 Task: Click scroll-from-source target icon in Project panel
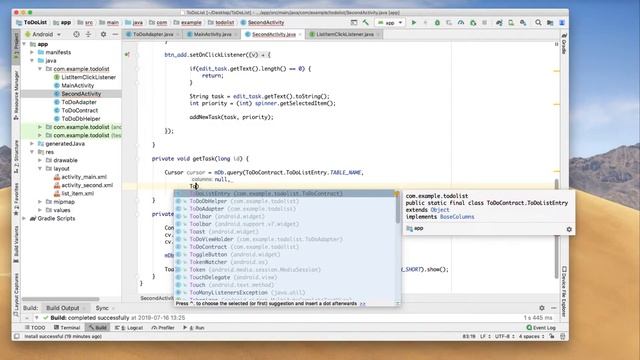pos(76,34)
